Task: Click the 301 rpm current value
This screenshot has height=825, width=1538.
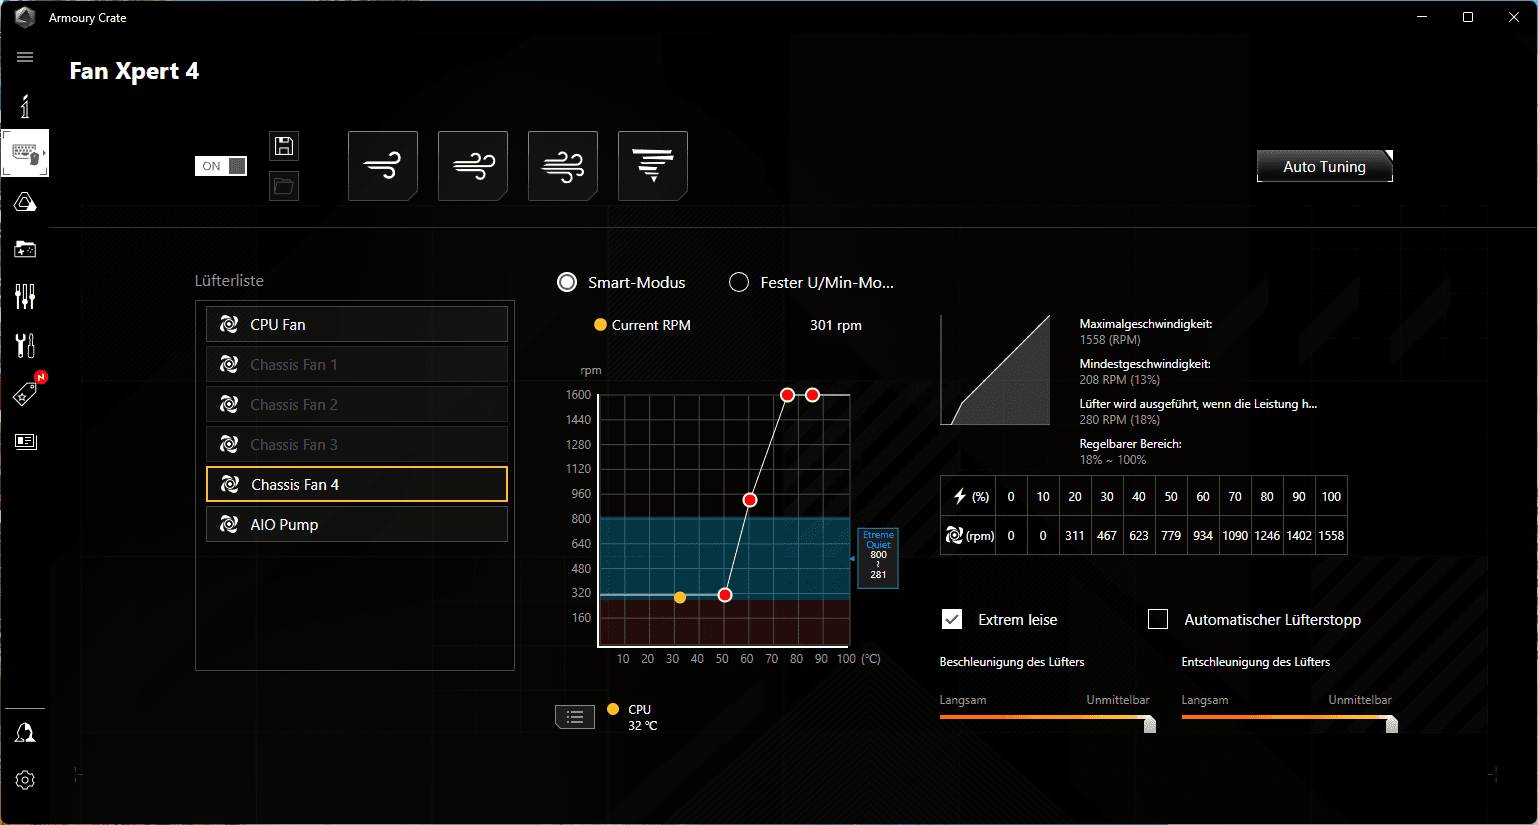Action: click(836, 325)
